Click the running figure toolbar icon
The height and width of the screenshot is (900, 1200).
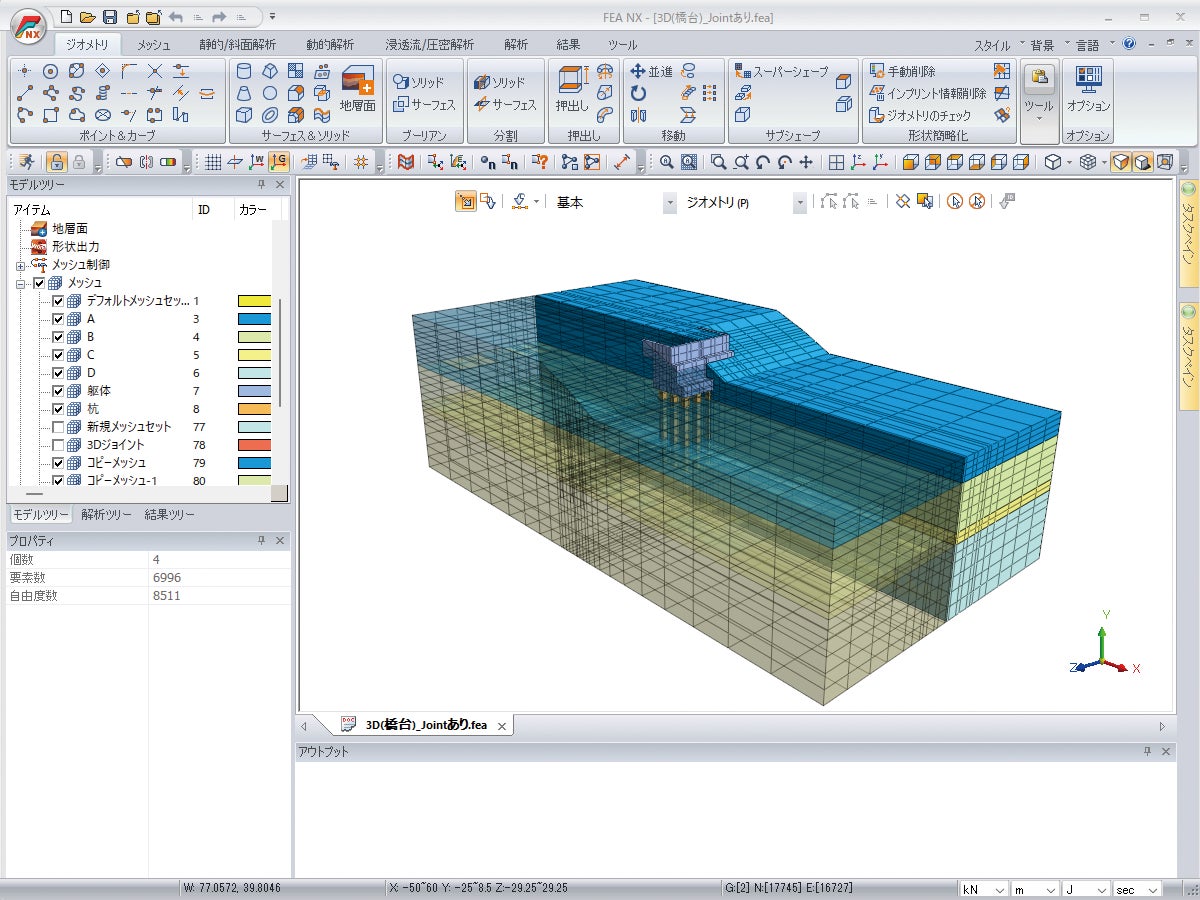click(x=25, y=162)
